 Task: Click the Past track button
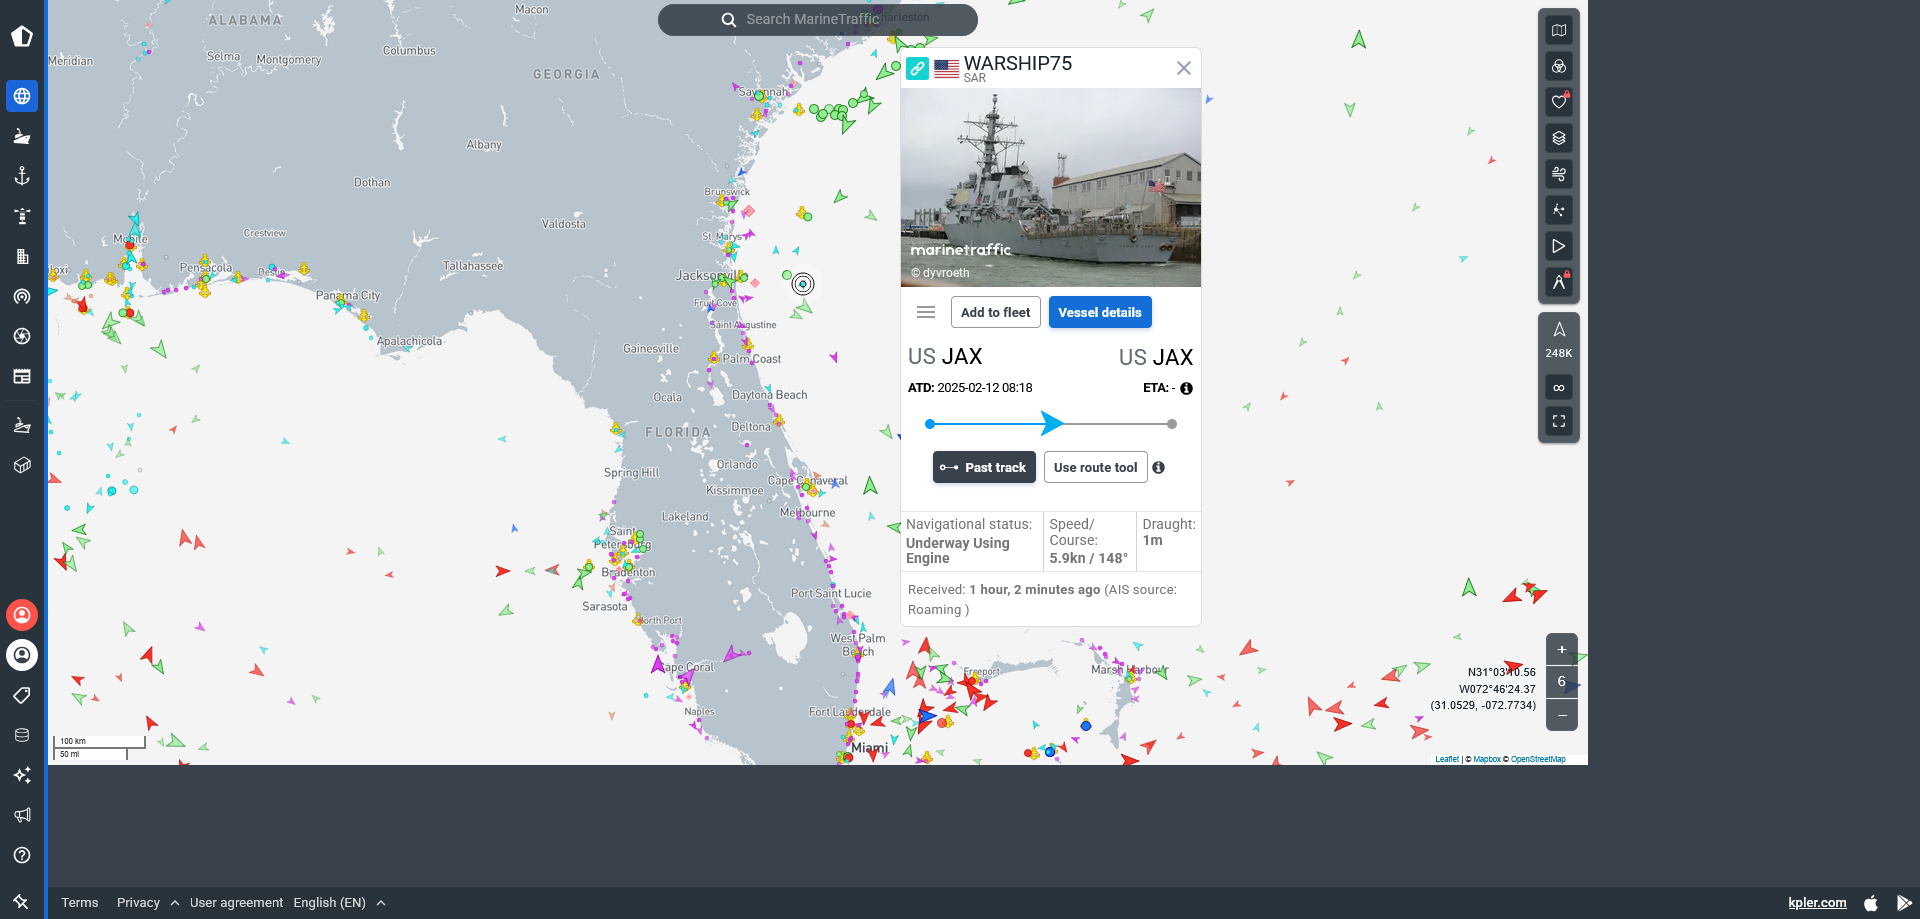[x=984, y=467]
